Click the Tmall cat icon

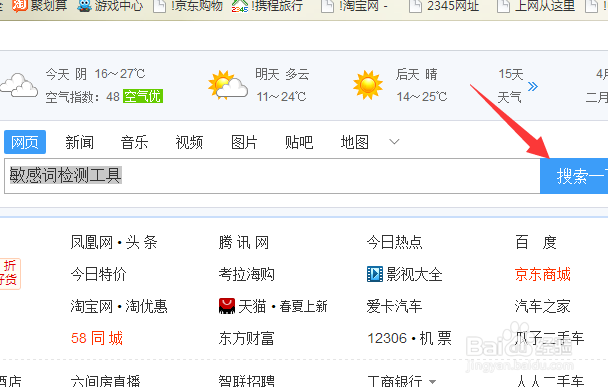[x=227, y=306]
